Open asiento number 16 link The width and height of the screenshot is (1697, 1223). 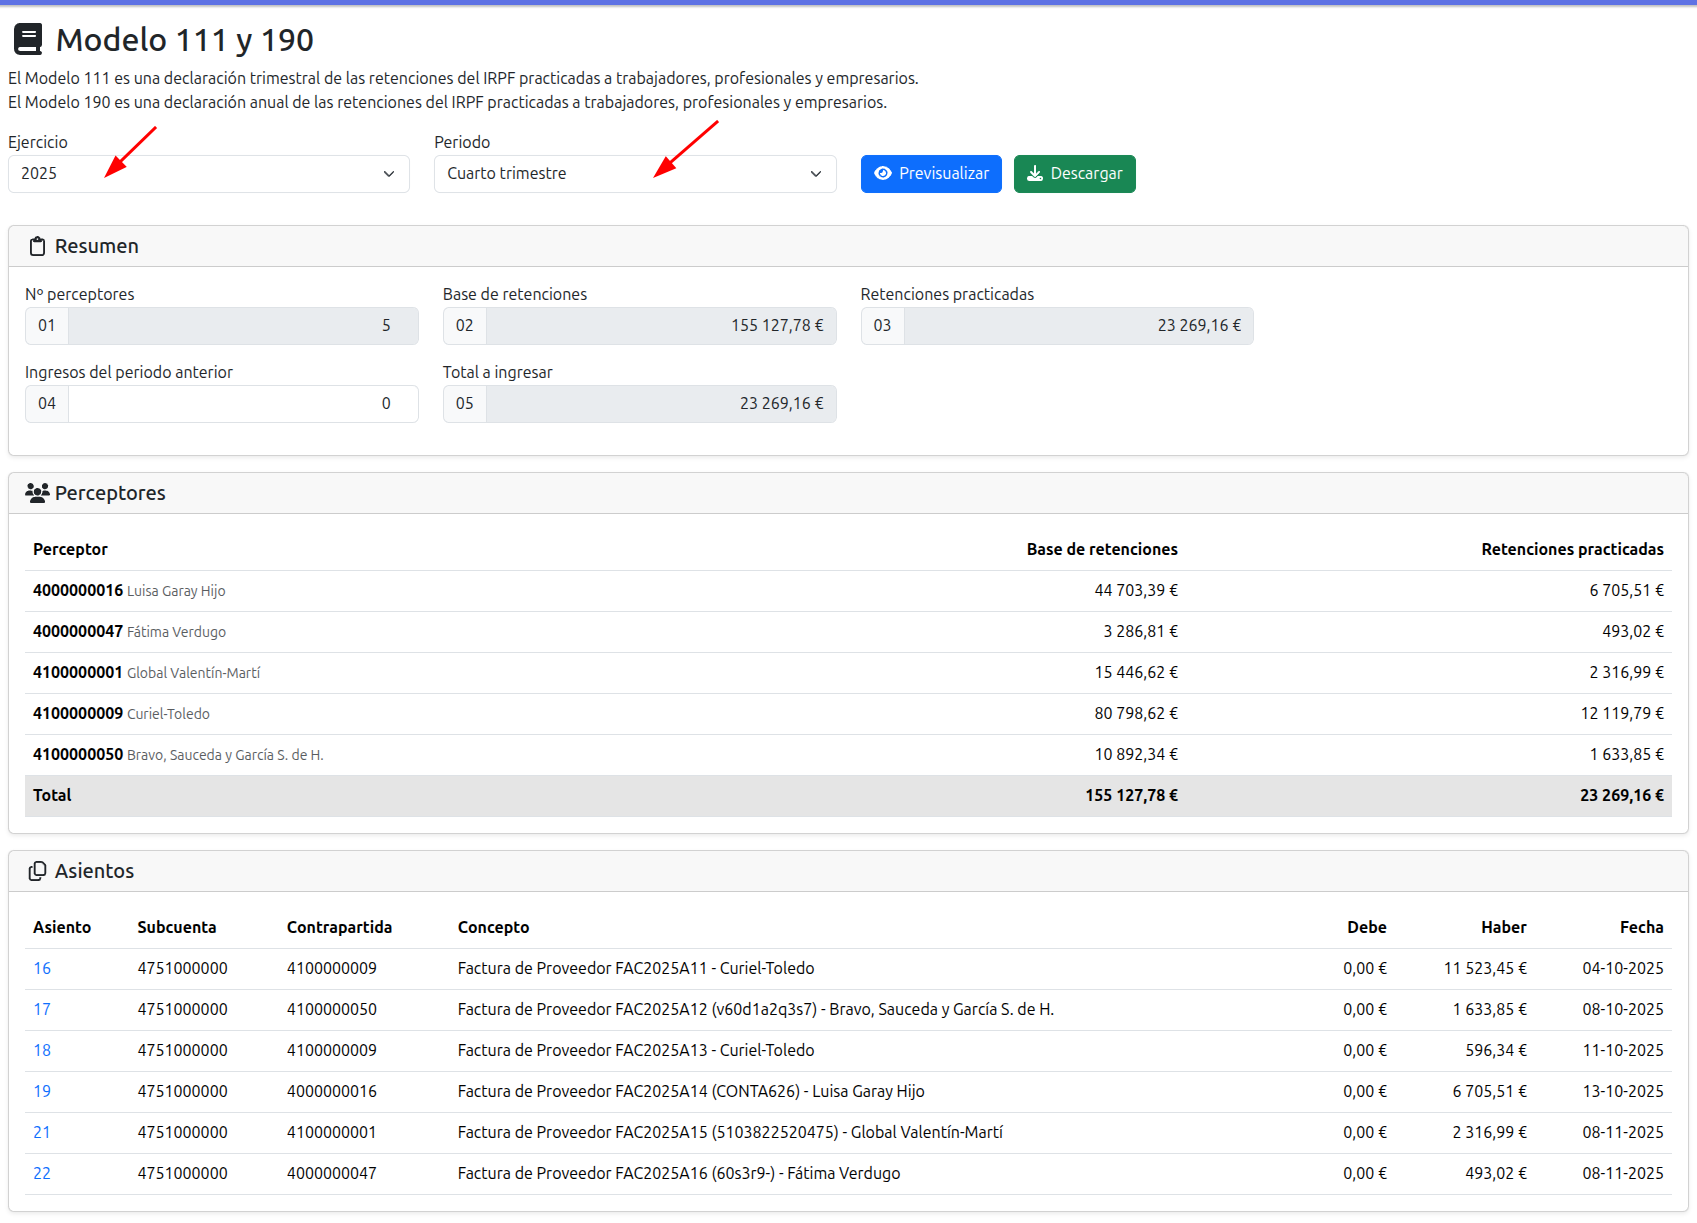pyautogui.click(x=42, y=969)
